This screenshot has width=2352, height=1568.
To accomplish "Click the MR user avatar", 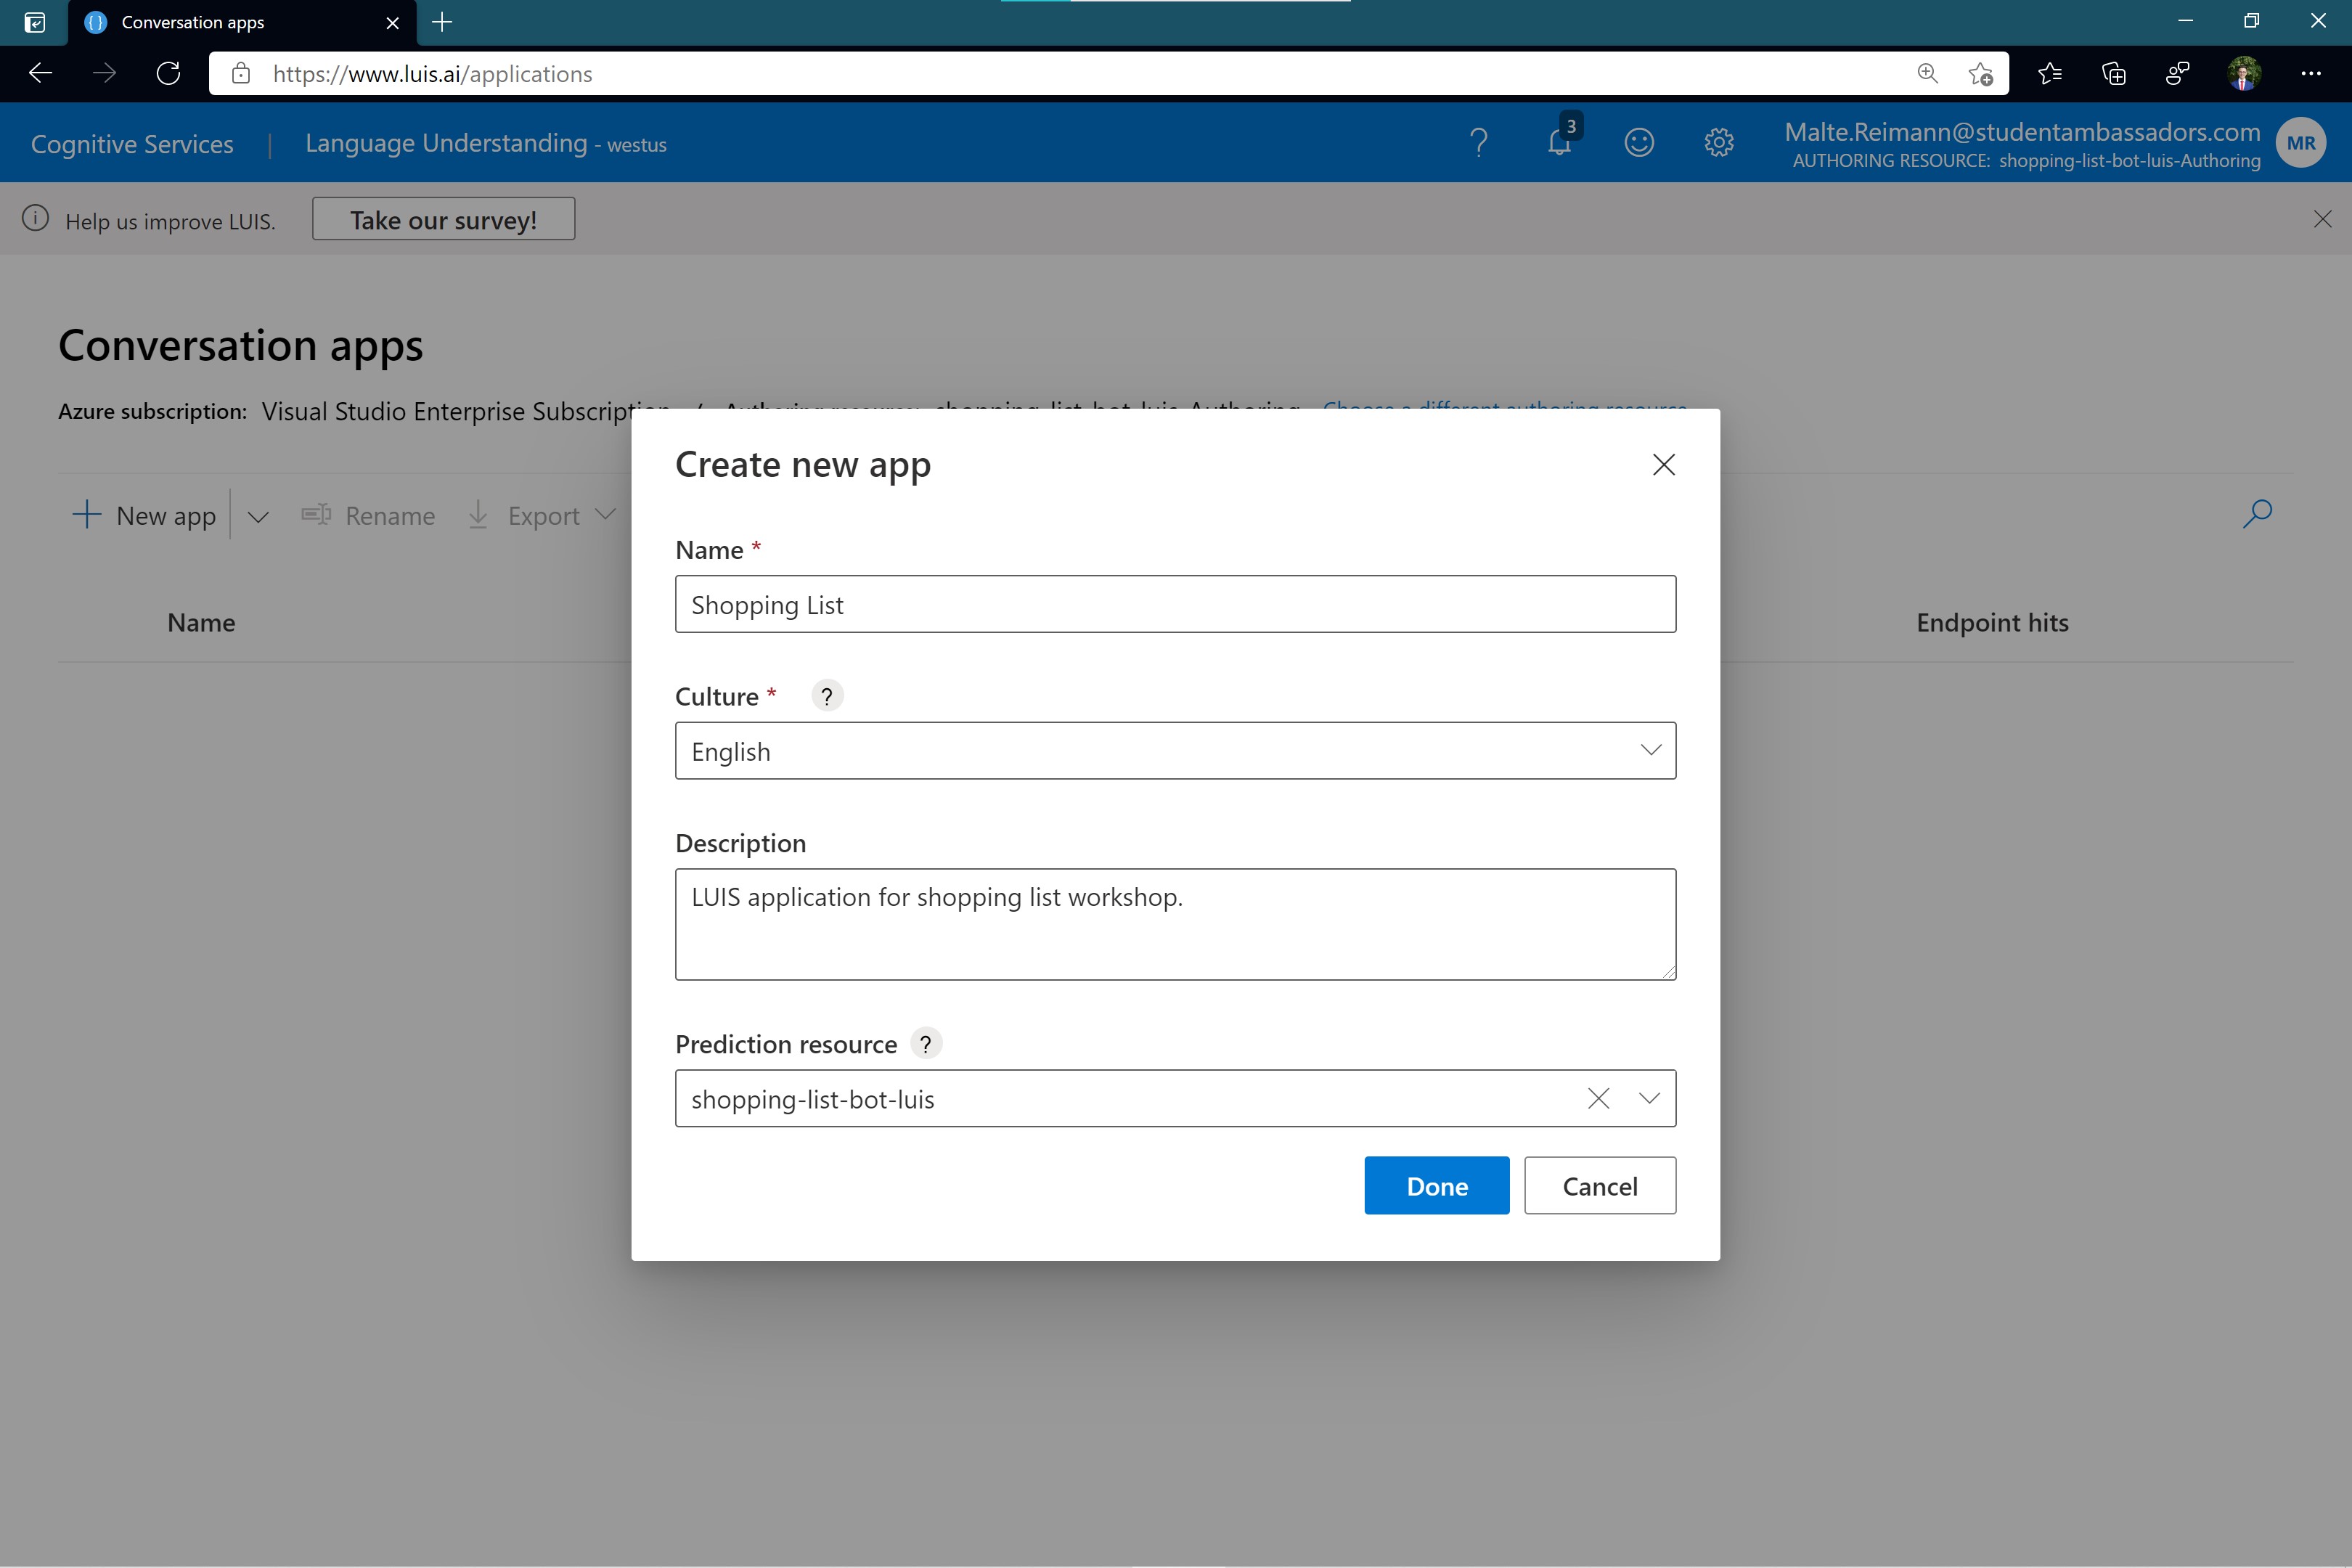I will [2300, 143].
